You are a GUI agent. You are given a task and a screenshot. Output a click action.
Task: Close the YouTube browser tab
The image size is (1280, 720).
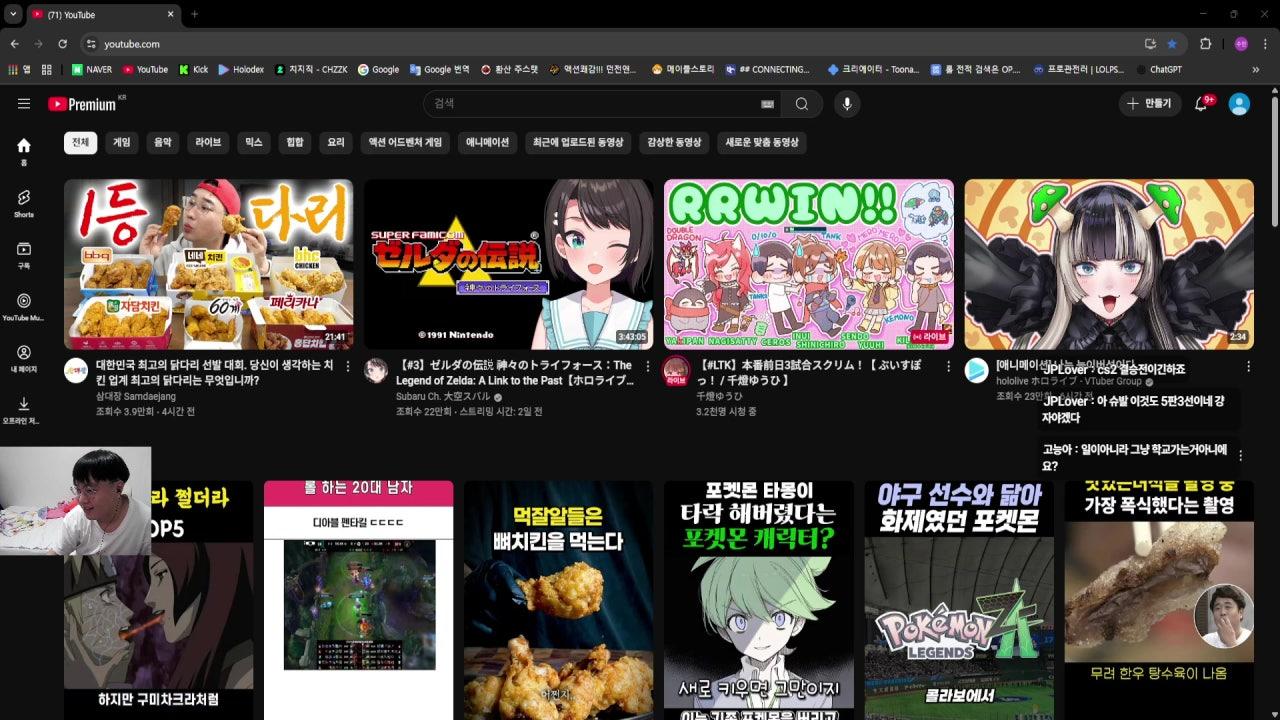pos(170,14)
